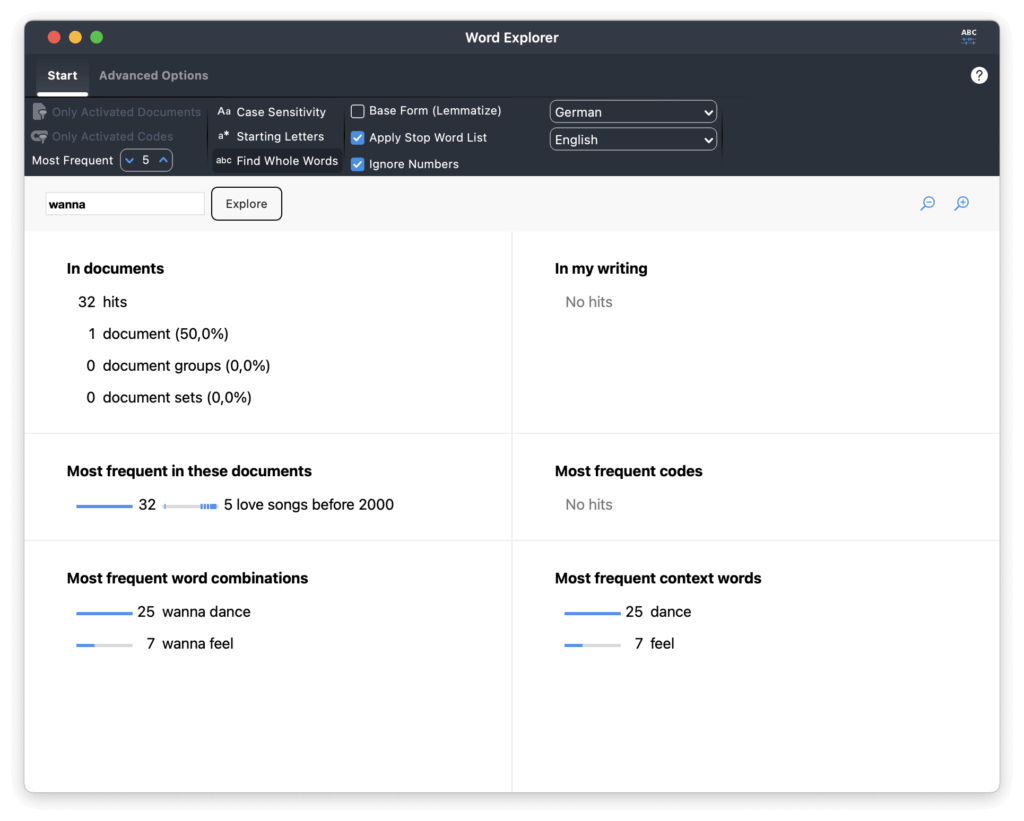Decrease the Most Frequent value
This screenshot has height=821, width=1024.
pos(130,160)
